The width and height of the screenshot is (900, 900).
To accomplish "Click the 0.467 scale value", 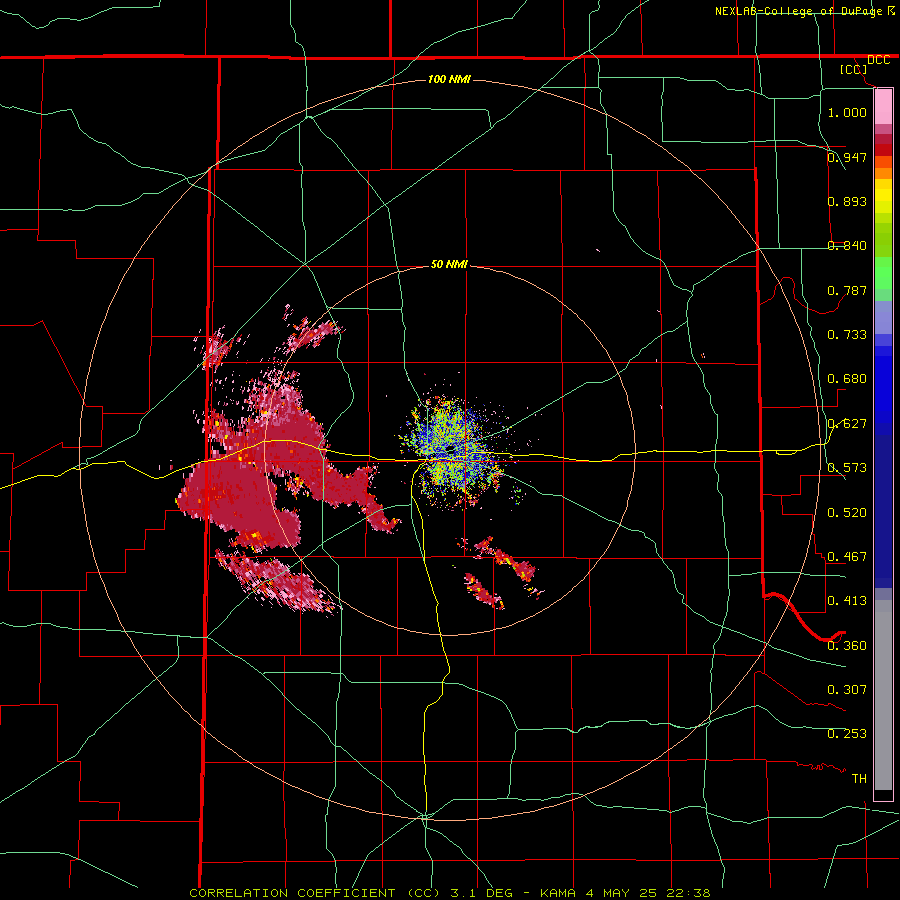I will (847, 556).
